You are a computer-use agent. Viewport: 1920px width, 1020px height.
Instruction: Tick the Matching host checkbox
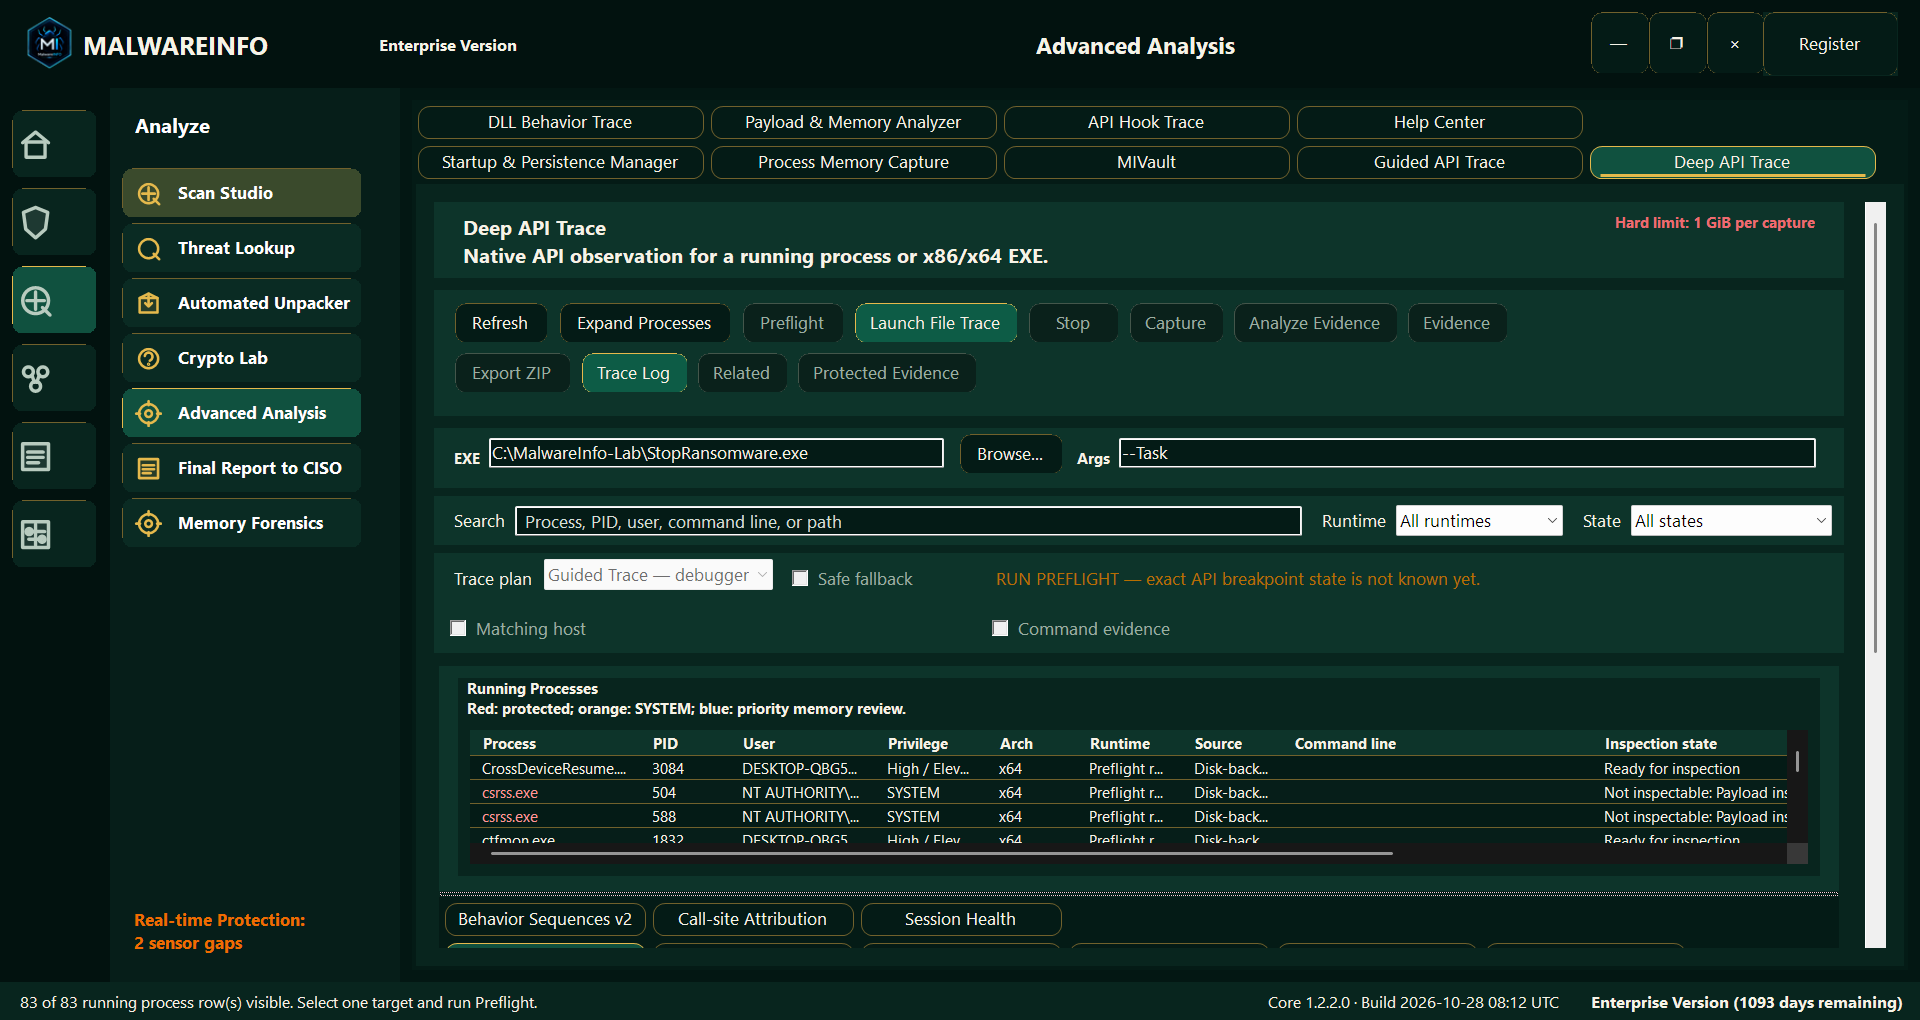pos(458,629)
